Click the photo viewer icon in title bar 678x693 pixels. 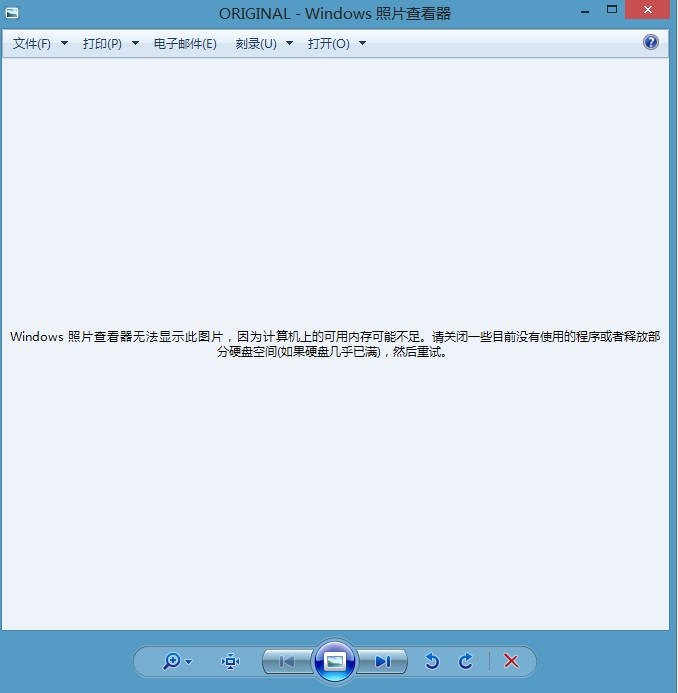[x=12, y=13]
